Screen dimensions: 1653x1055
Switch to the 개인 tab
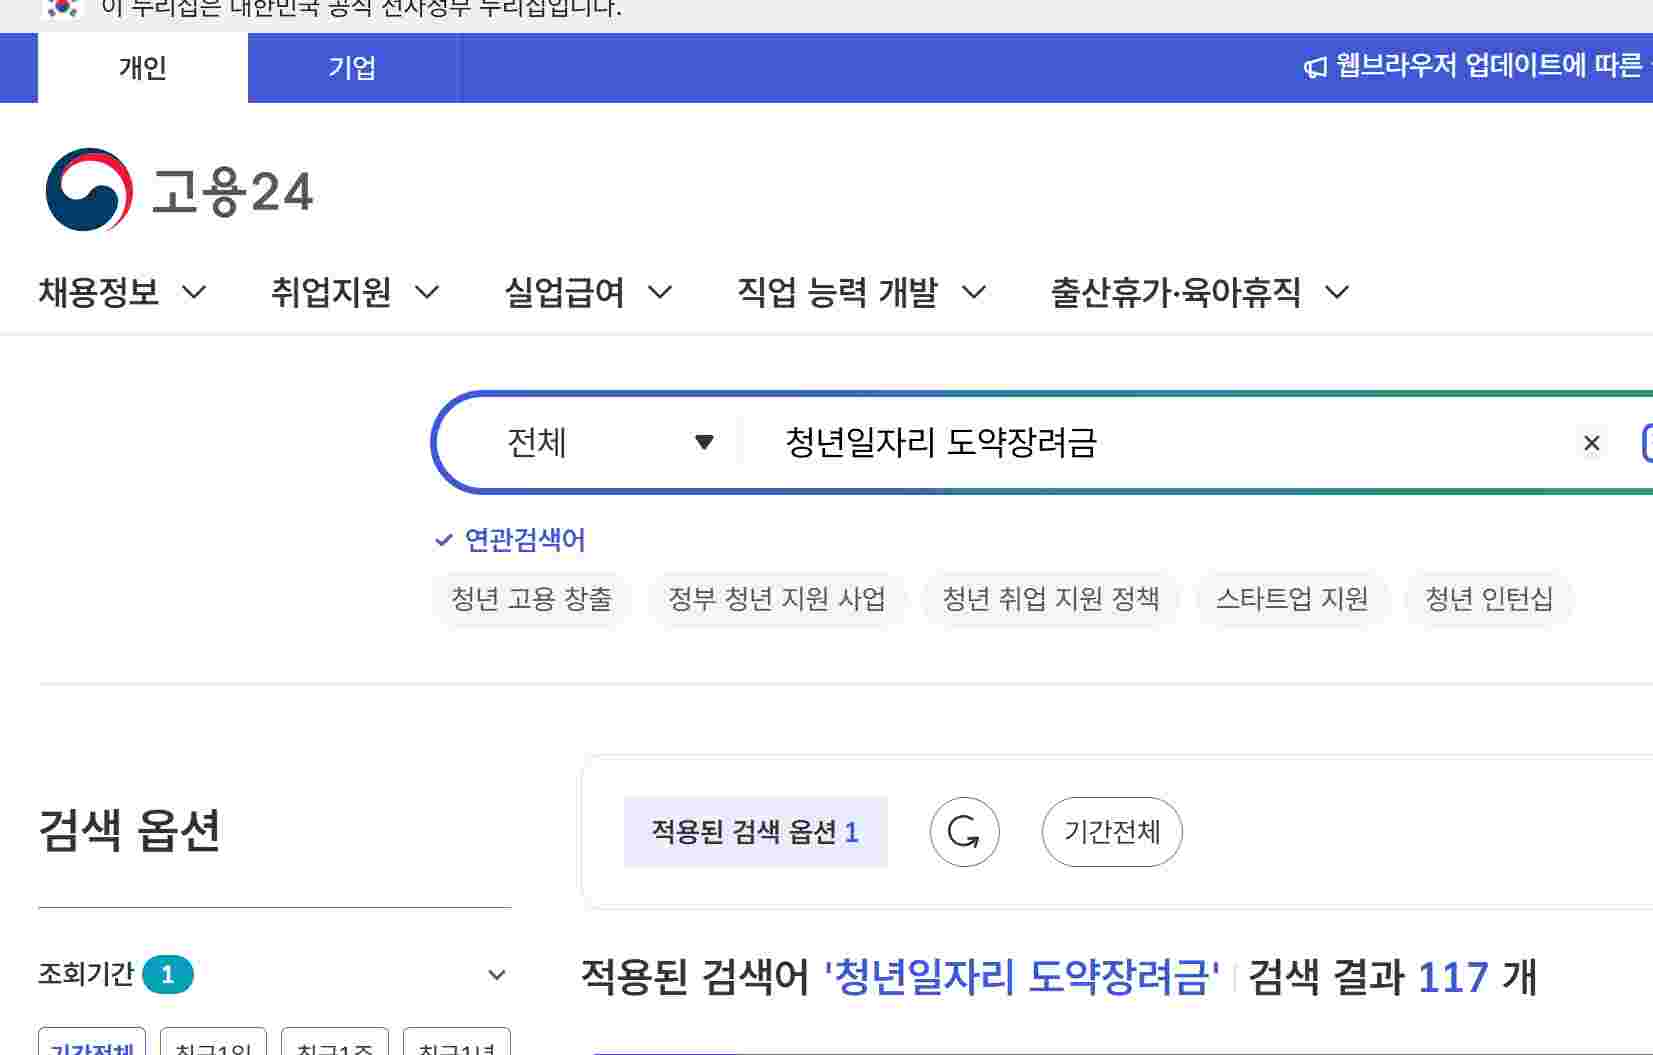[143, 68]
